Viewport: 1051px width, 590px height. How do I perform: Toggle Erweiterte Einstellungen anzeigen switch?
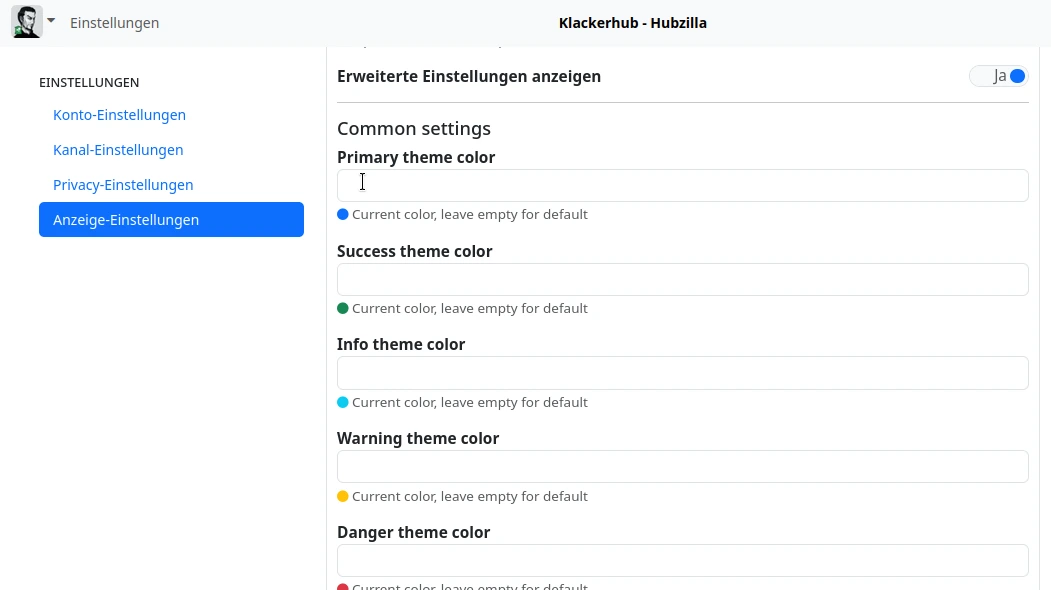pos(999,76)
